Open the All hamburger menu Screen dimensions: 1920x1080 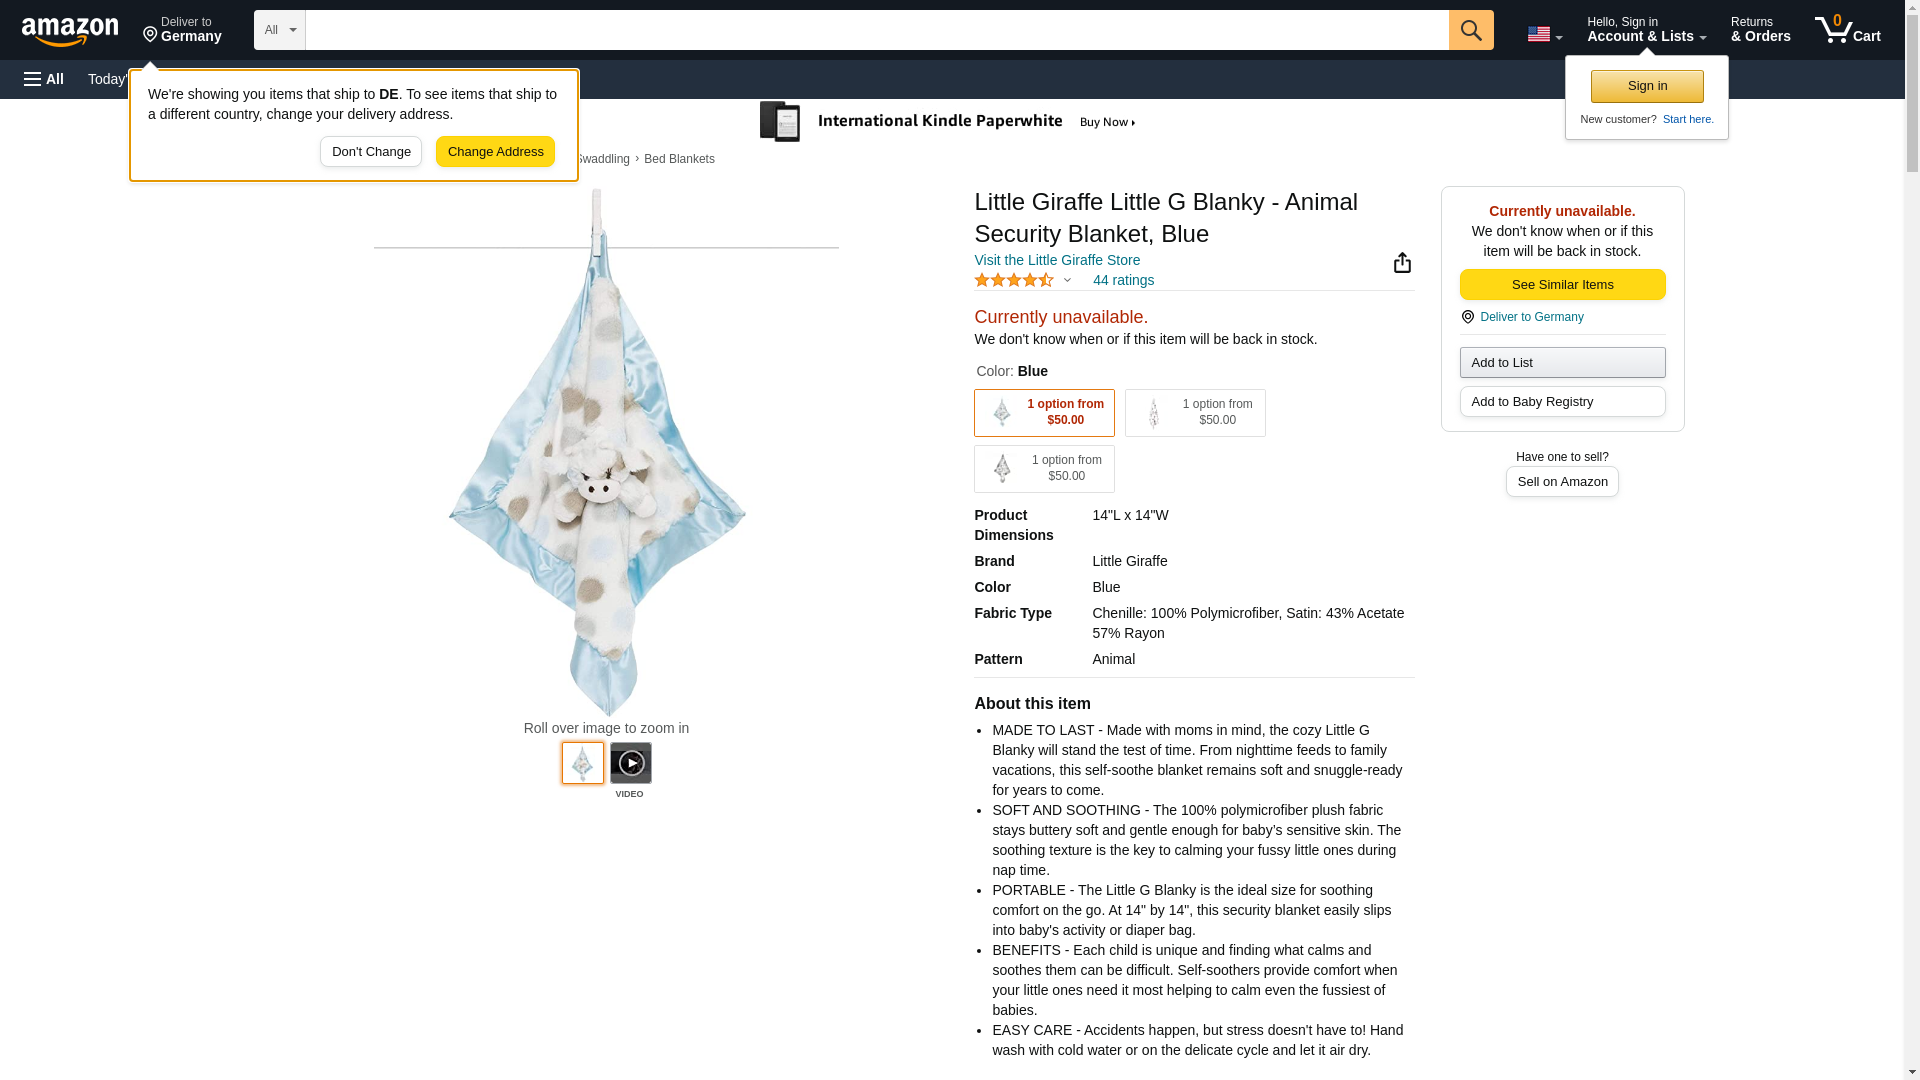(44, 79)
